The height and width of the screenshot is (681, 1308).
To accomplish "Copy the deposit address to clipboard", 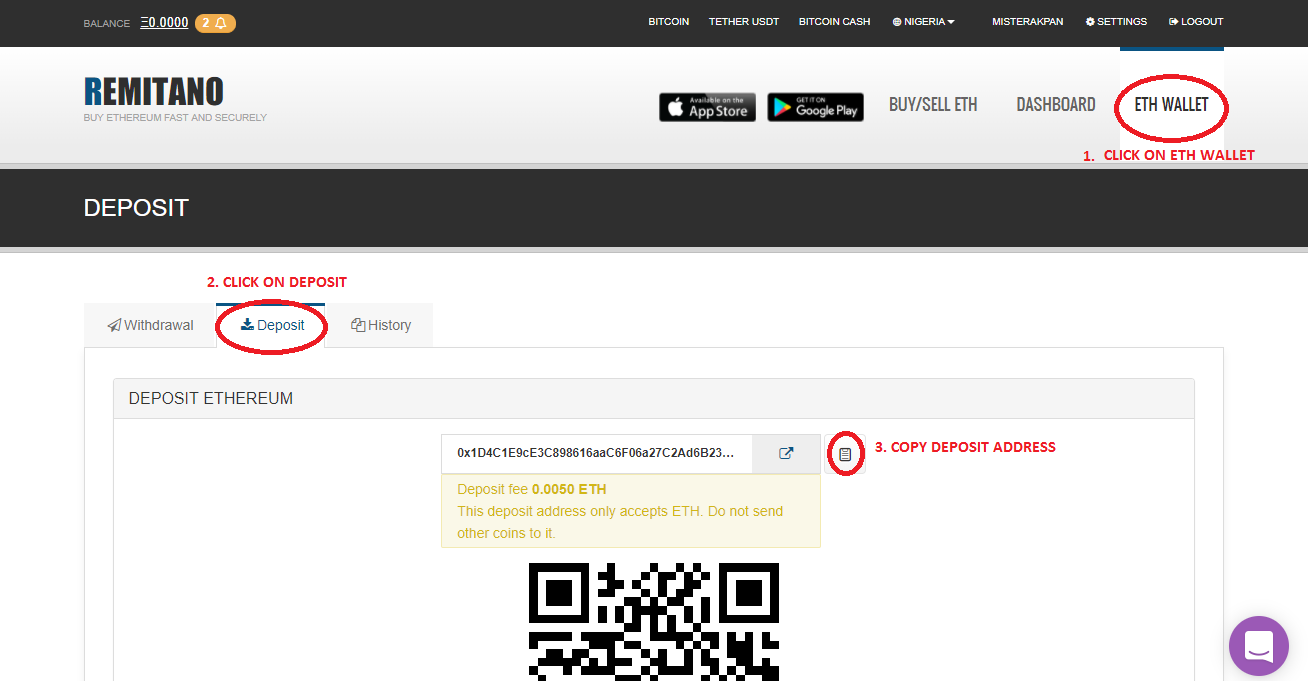I will (x=845, y=454).
